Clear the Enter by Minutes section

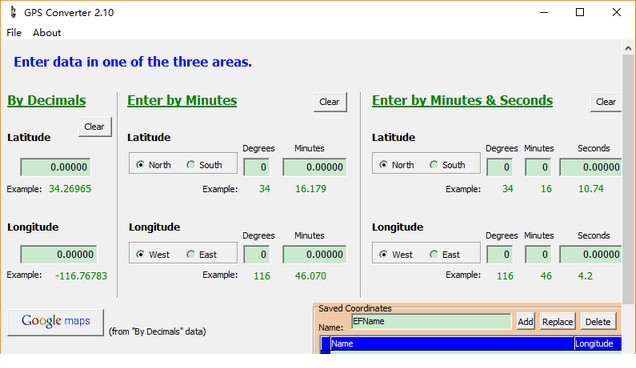tap(329, 102)
